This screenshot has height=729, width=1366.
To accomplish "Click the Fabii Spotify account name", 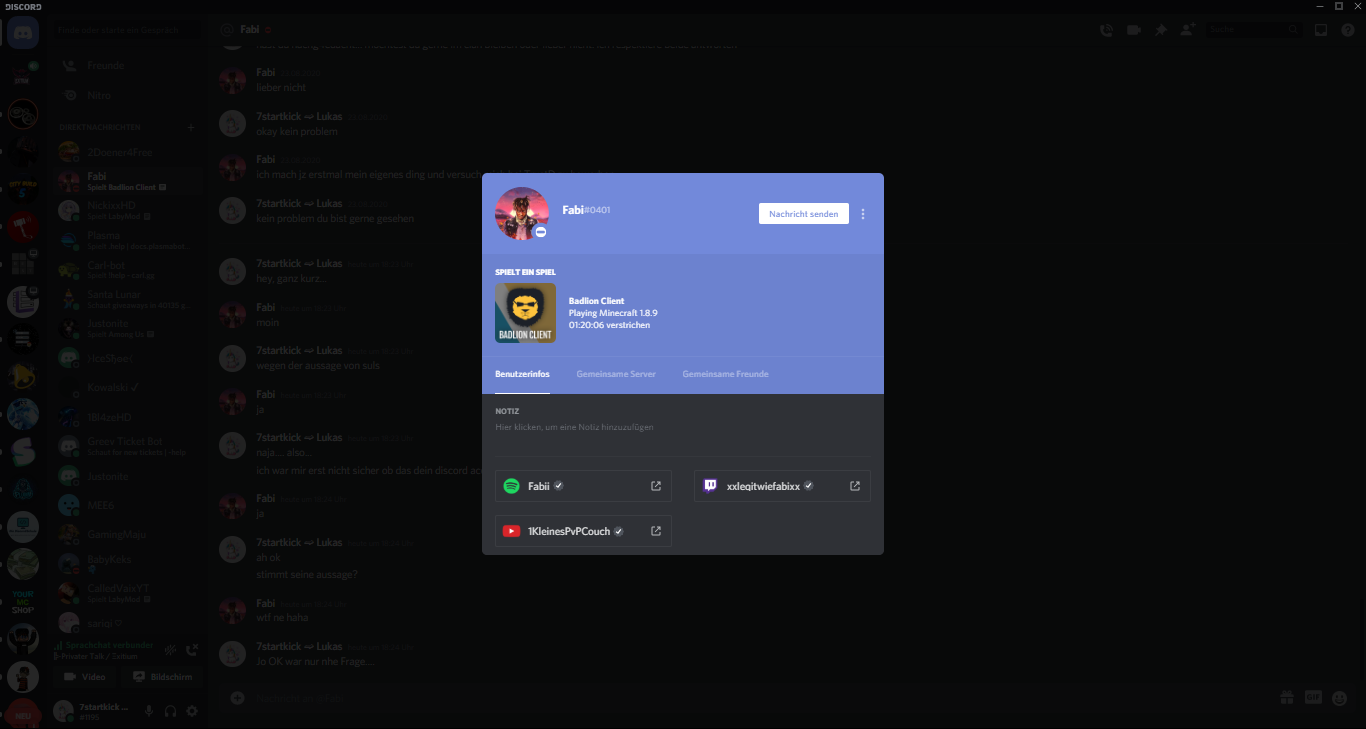I will pyautogui.click(x=539, y=486).
